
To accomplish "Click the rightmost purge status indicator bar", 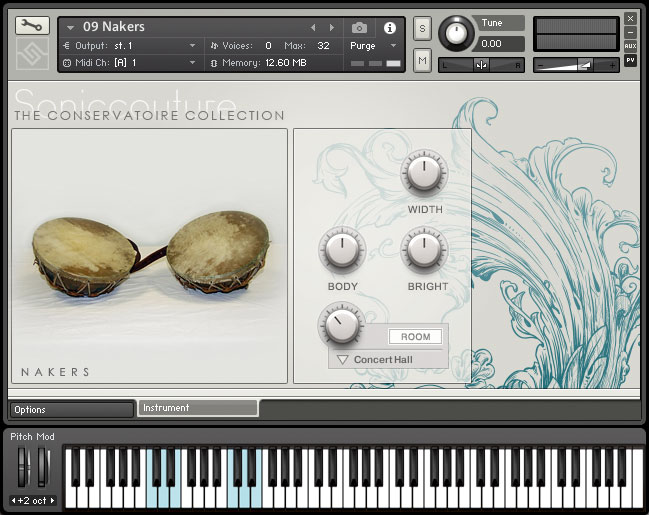I will coord(393,63).
